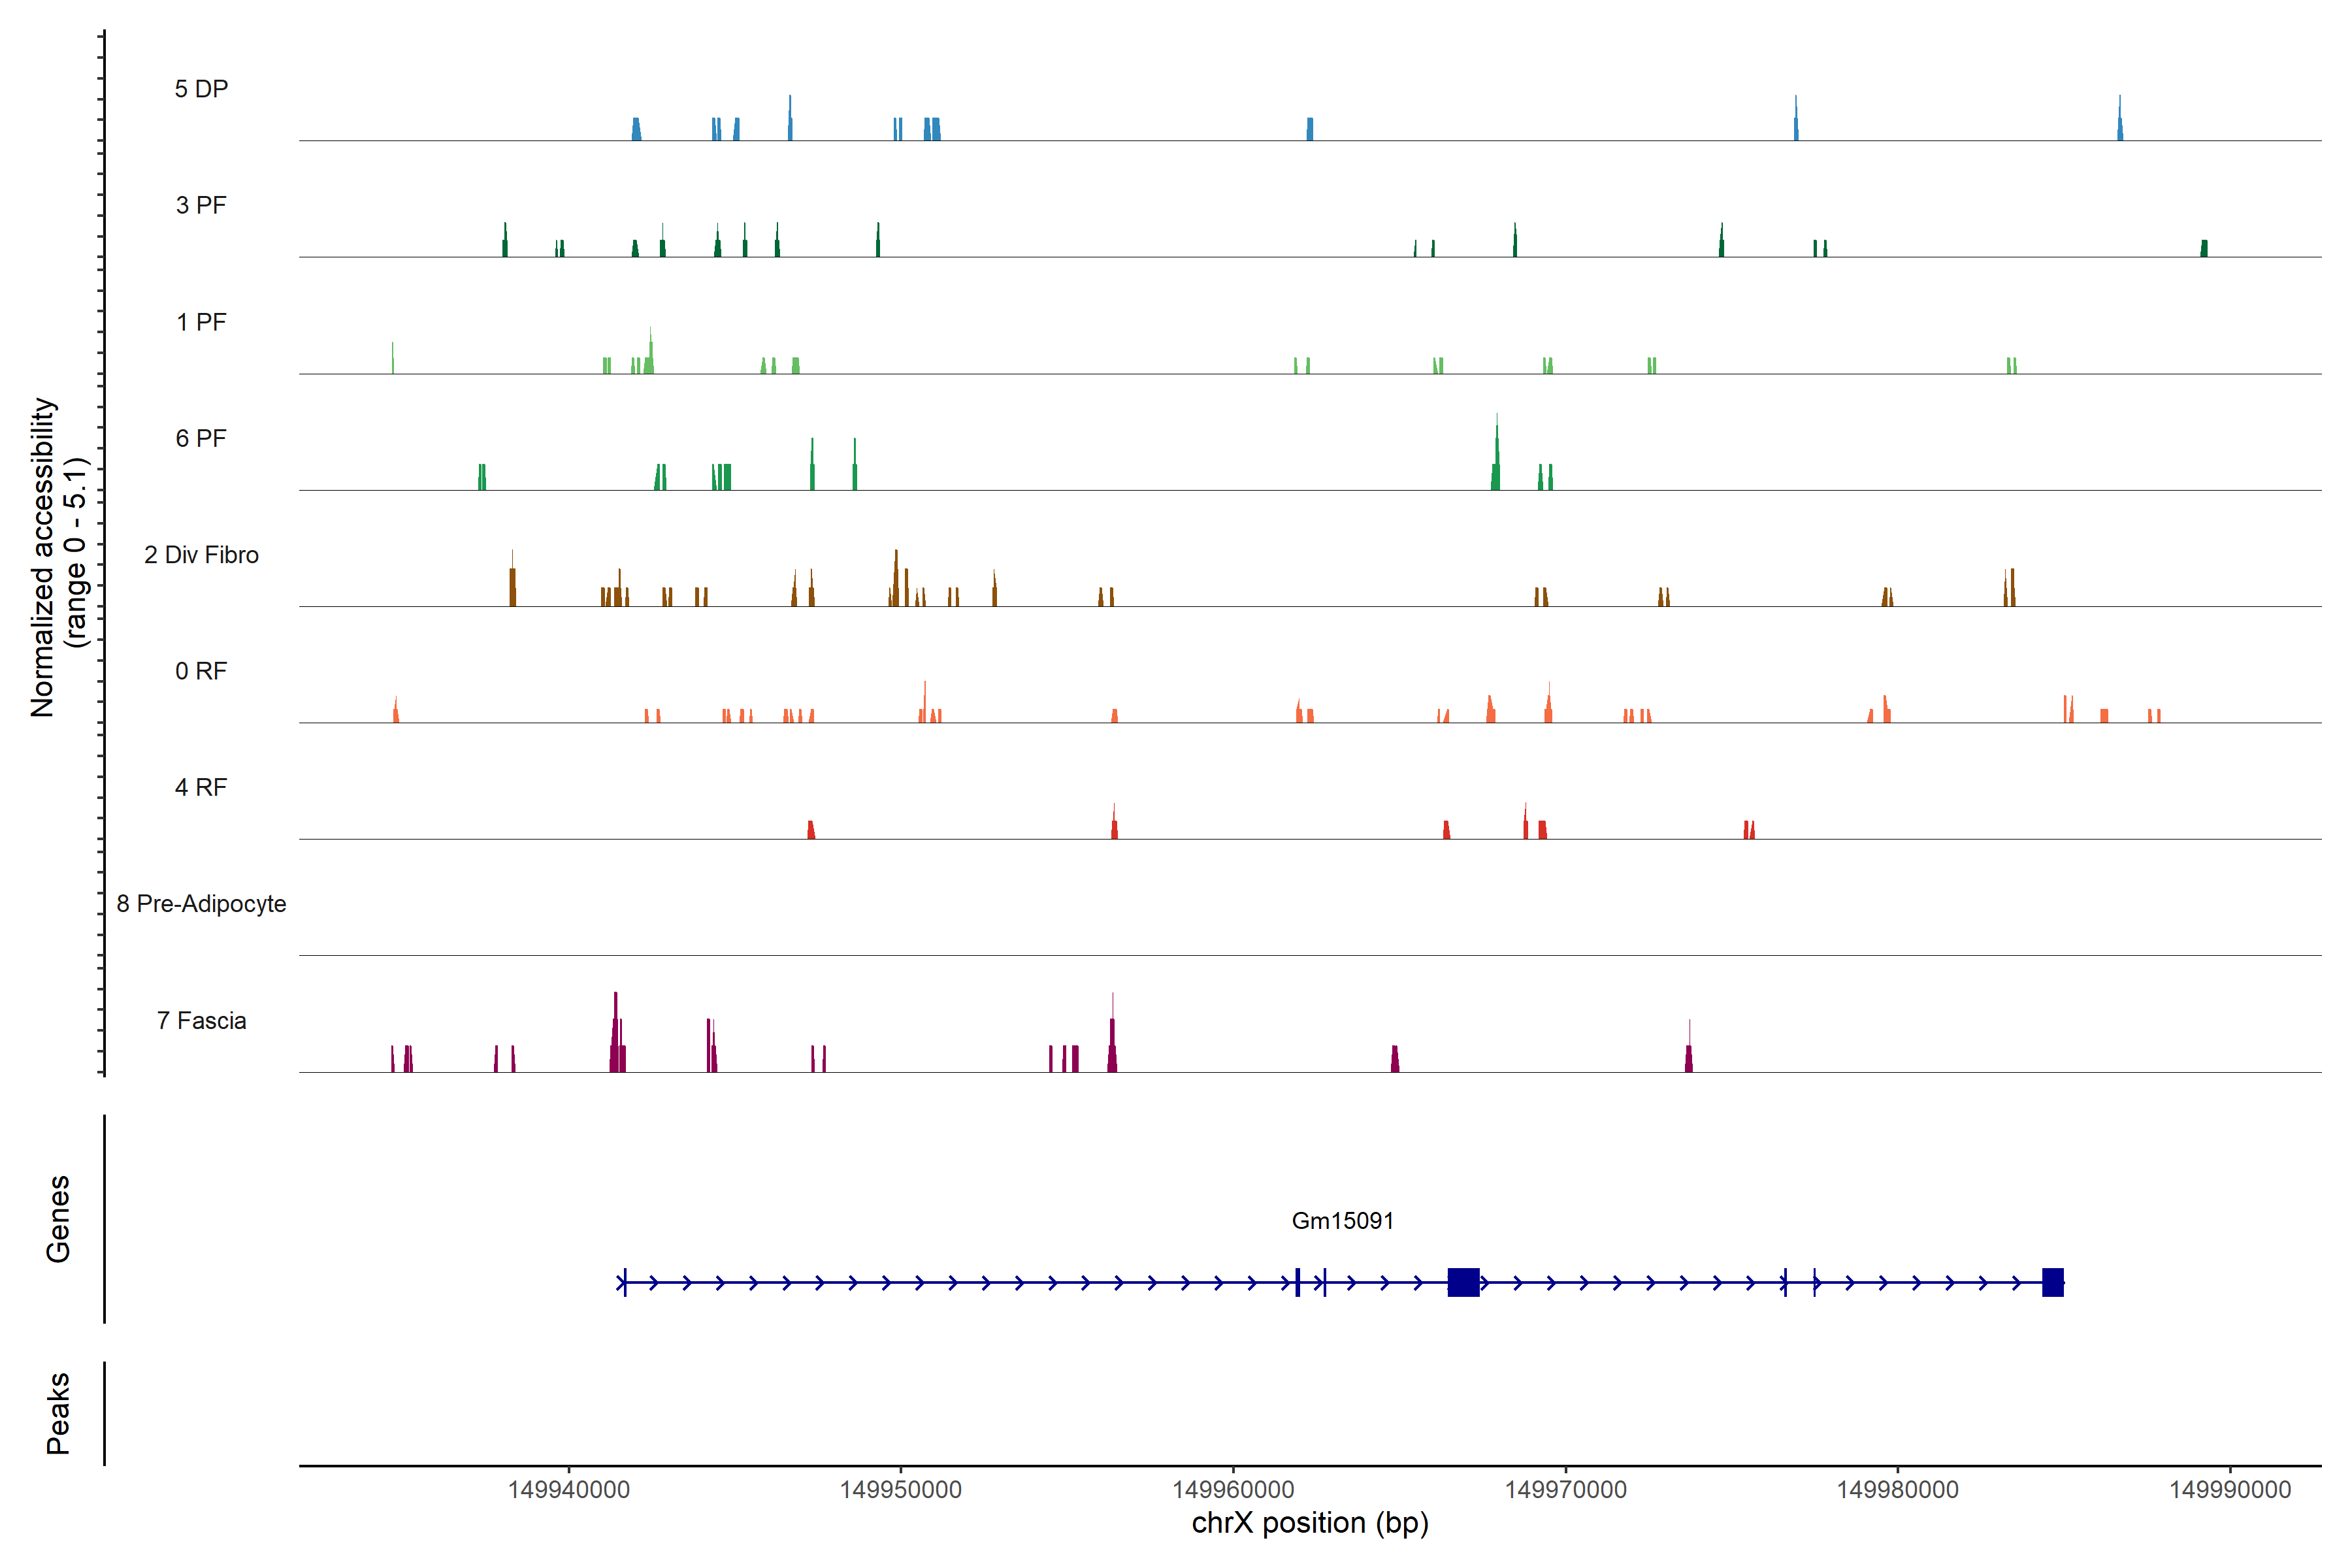This screenshot has width=2352, height=1568.
Task: Click the chrX position axis title
Action: [1309, 1523]
